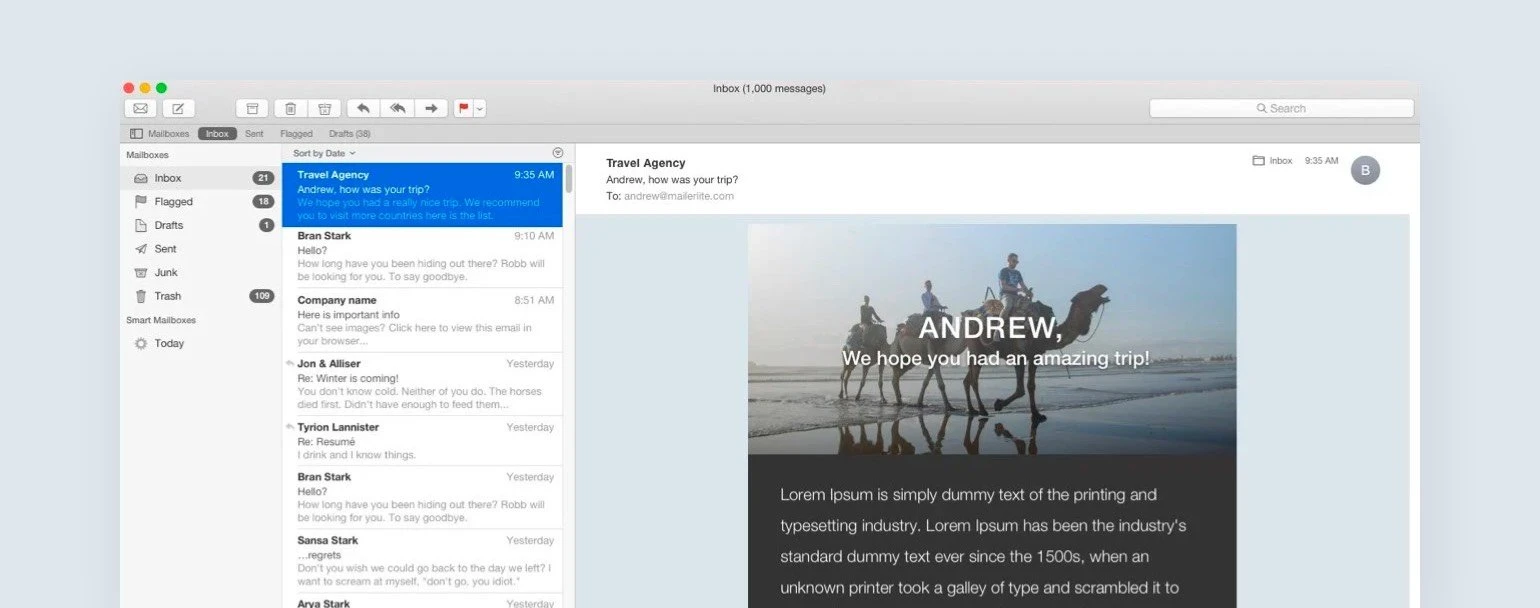Open the Sort by Date dropdown

click(x=324, y=153)
